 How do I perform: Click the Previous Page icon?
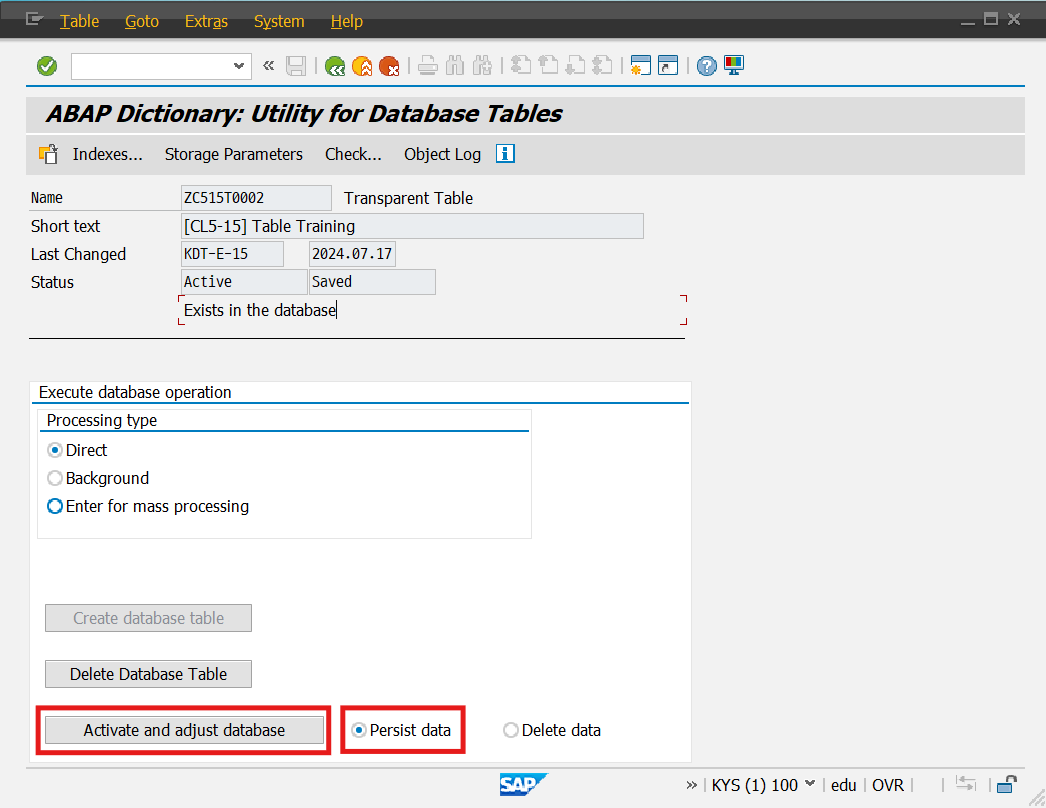pyautogui.click(x=548, y=66)
